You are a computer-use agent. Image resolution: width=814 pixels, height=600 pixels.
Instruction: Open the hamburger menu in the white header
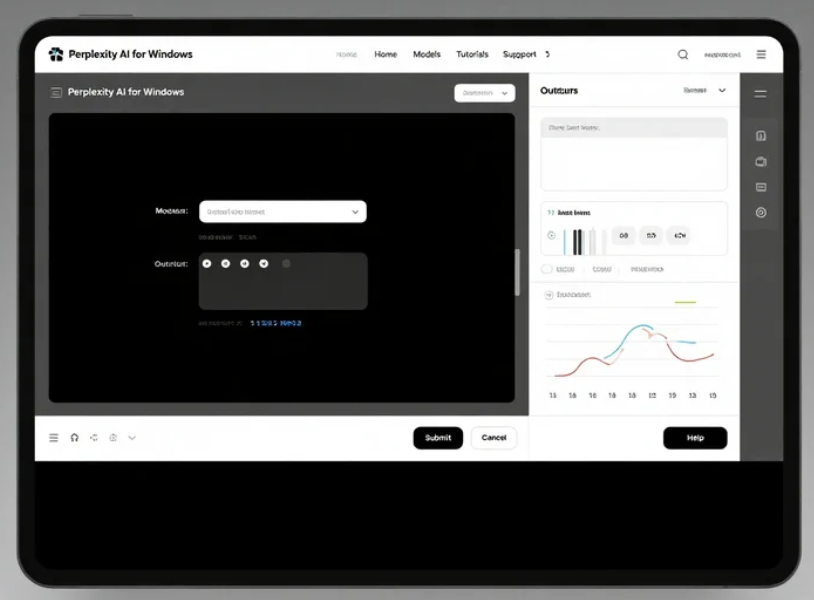pyautogui.click(x=761, y=54)
